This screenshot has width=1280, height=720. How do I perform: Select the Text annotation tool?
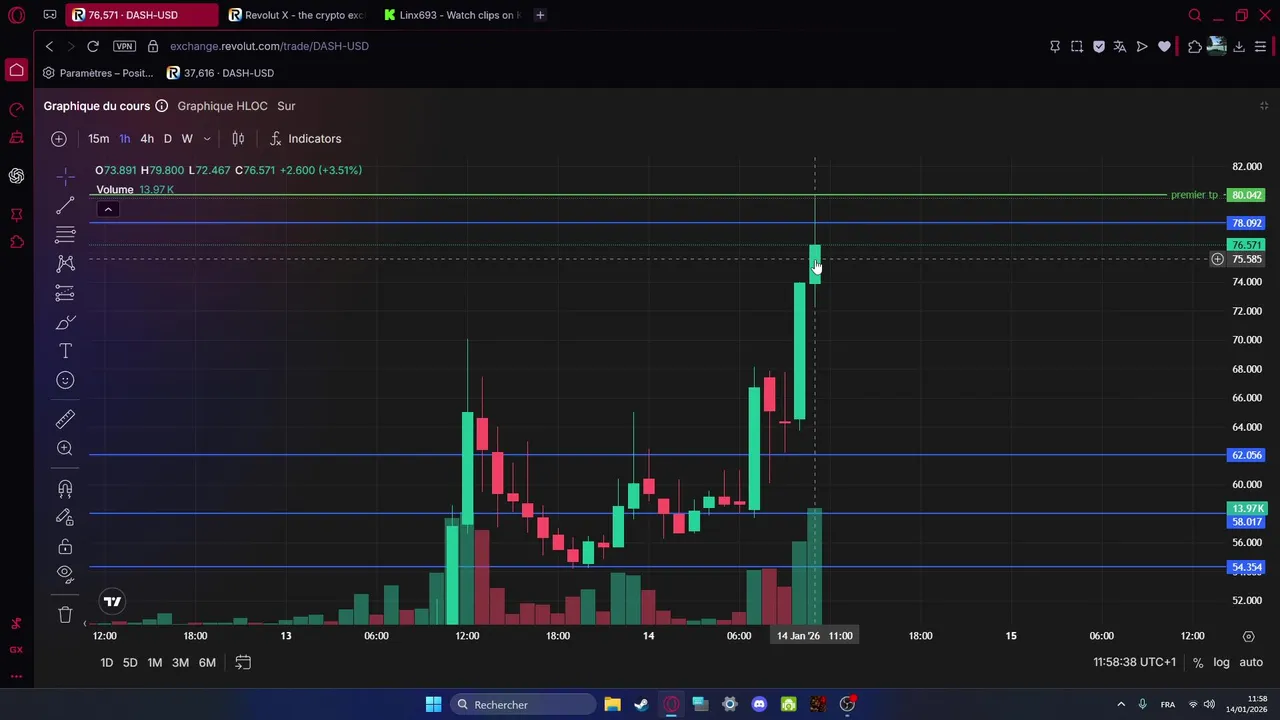pos(65,351)
